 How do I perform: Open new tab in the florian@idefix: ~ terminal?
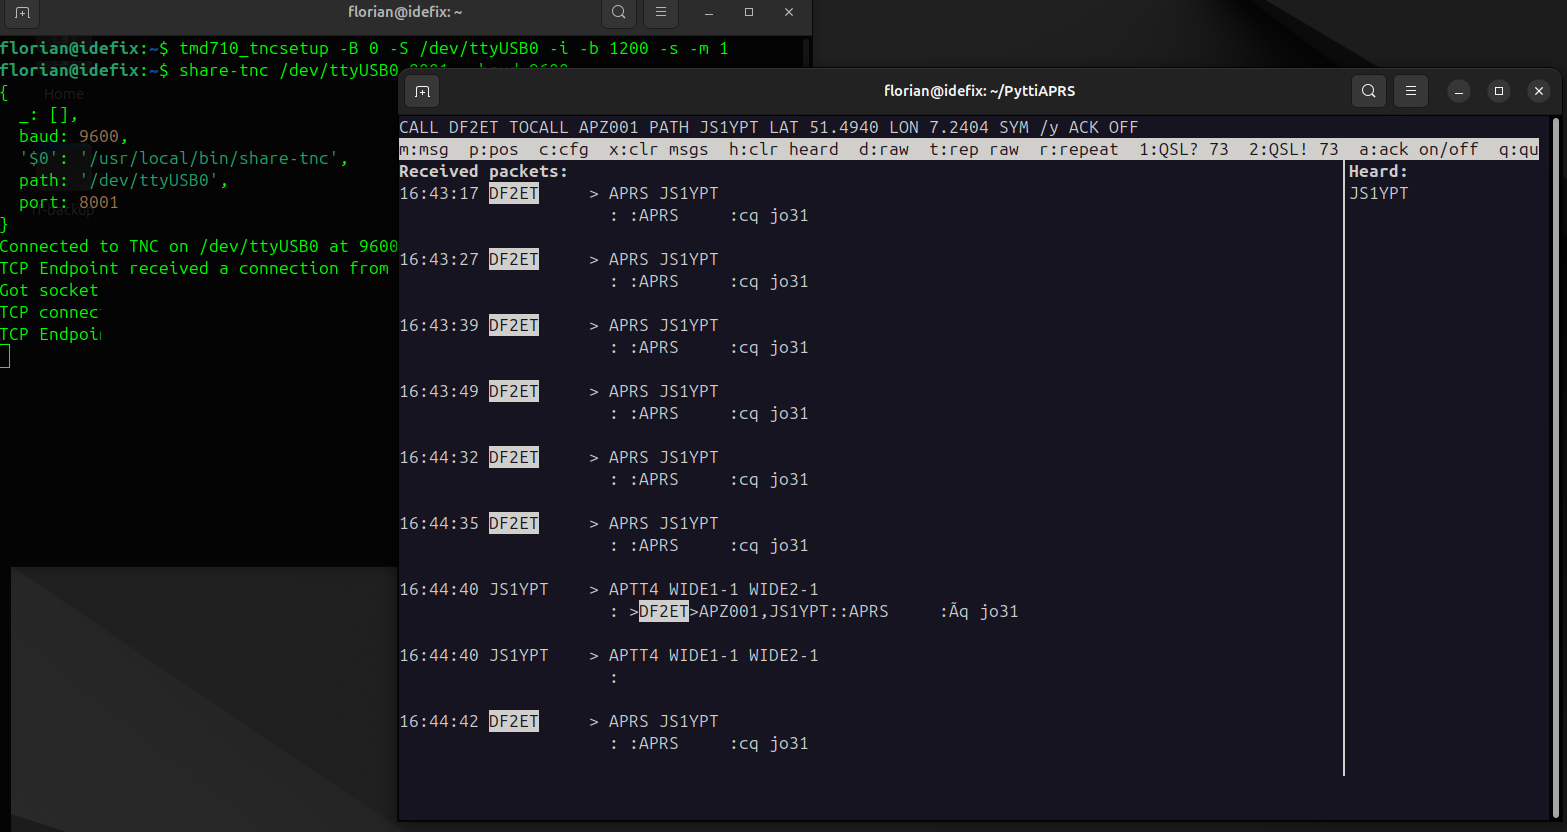click(22, 13)
